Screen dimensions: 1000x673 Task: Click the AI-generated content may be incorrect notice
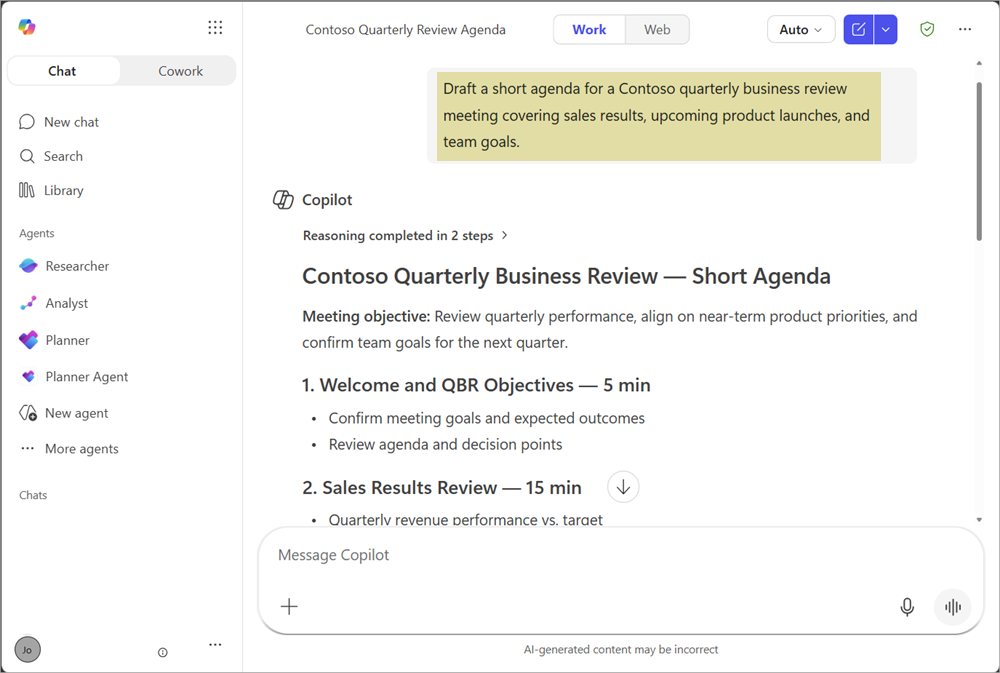621,649
